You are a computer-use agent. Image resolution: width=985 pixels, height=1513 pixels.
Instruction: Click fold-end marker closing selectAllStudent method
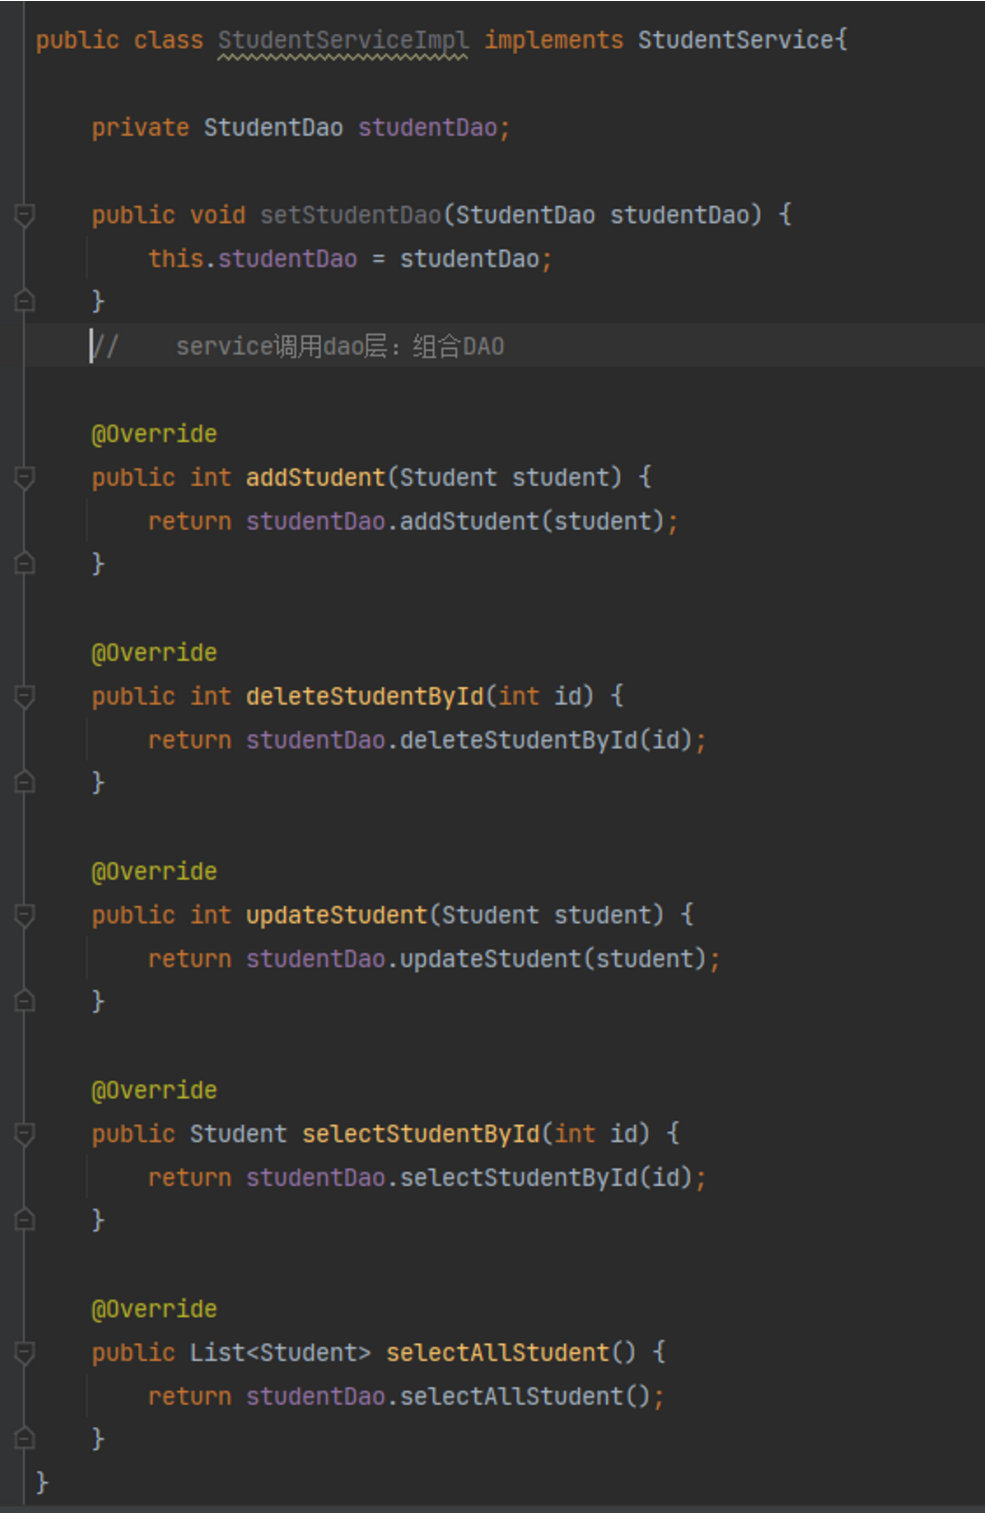25,1438
